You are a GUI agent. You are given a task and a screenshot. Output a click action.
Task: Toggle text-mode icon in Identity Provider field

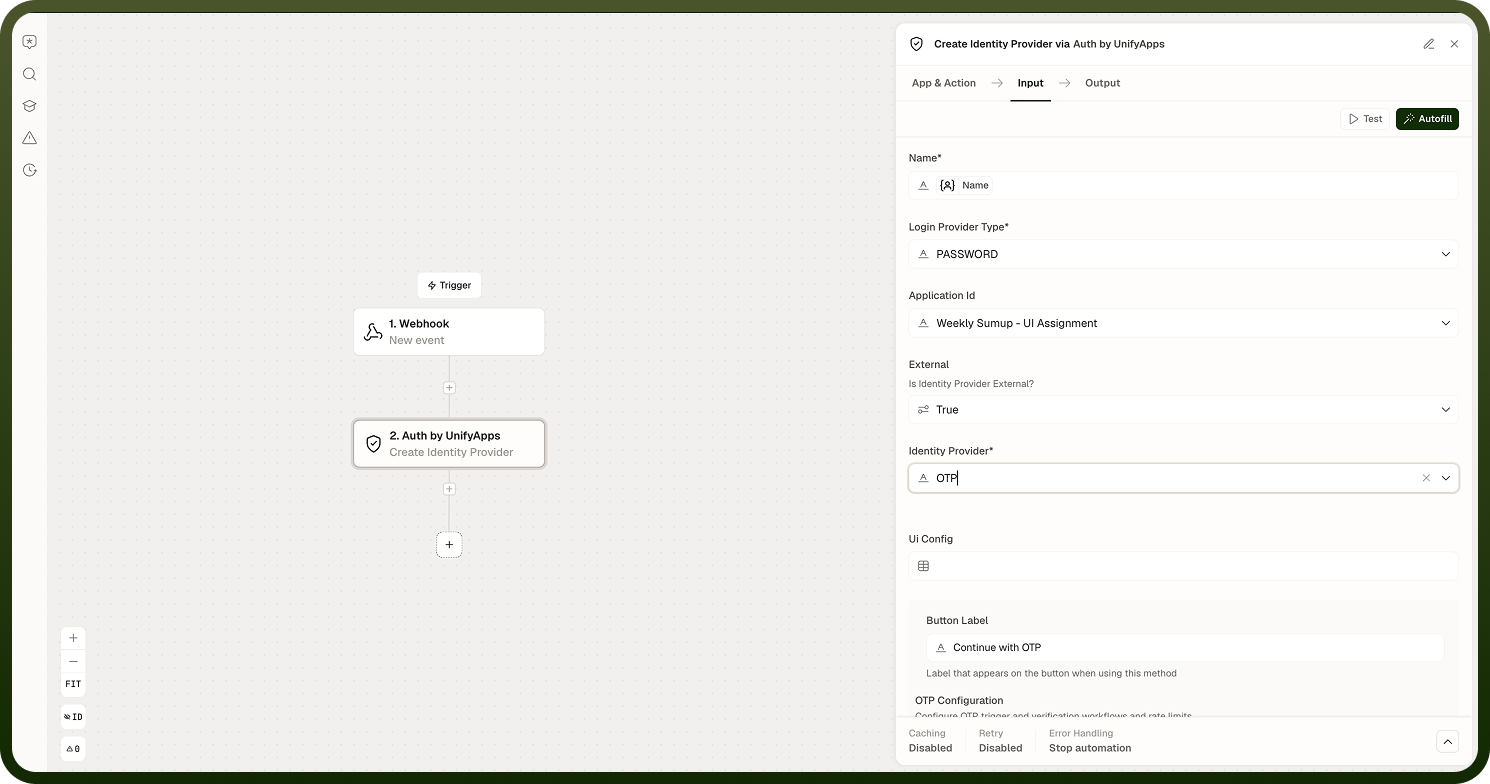[923, 478]
